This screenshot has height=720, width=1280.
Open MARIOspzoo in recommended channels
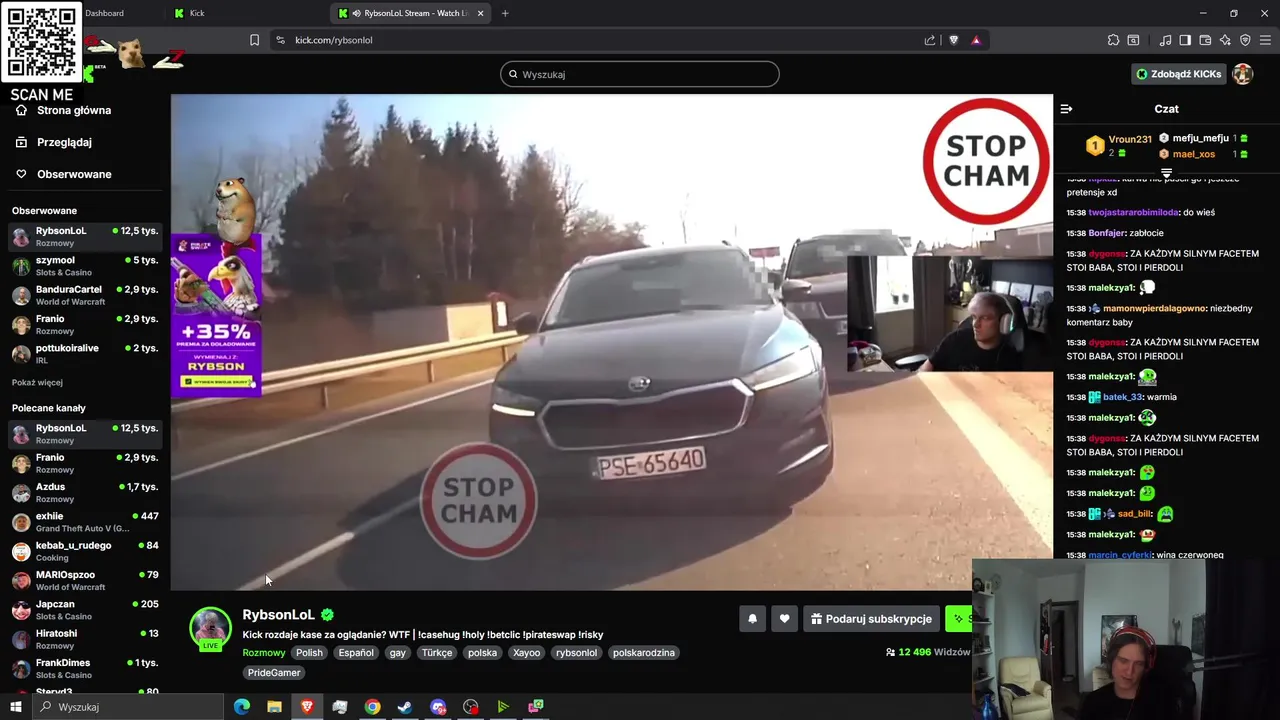coord(85,581)
